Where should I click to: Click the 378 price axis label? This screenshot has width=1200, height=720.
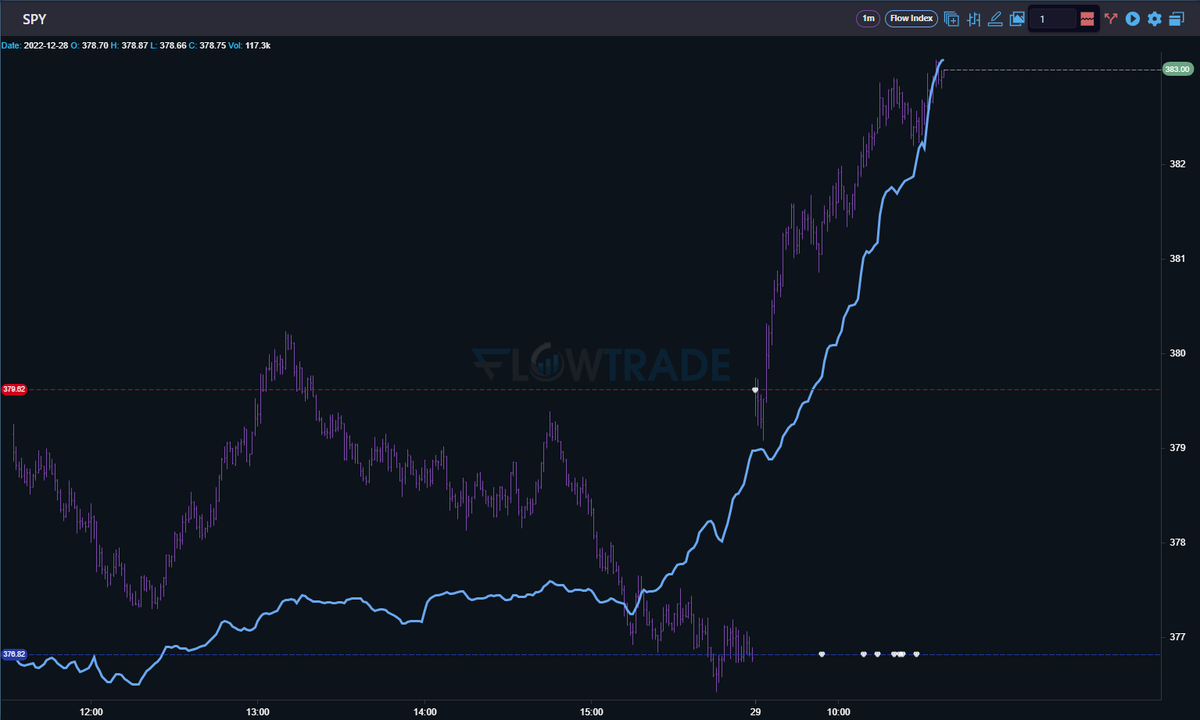(1178, 543)
